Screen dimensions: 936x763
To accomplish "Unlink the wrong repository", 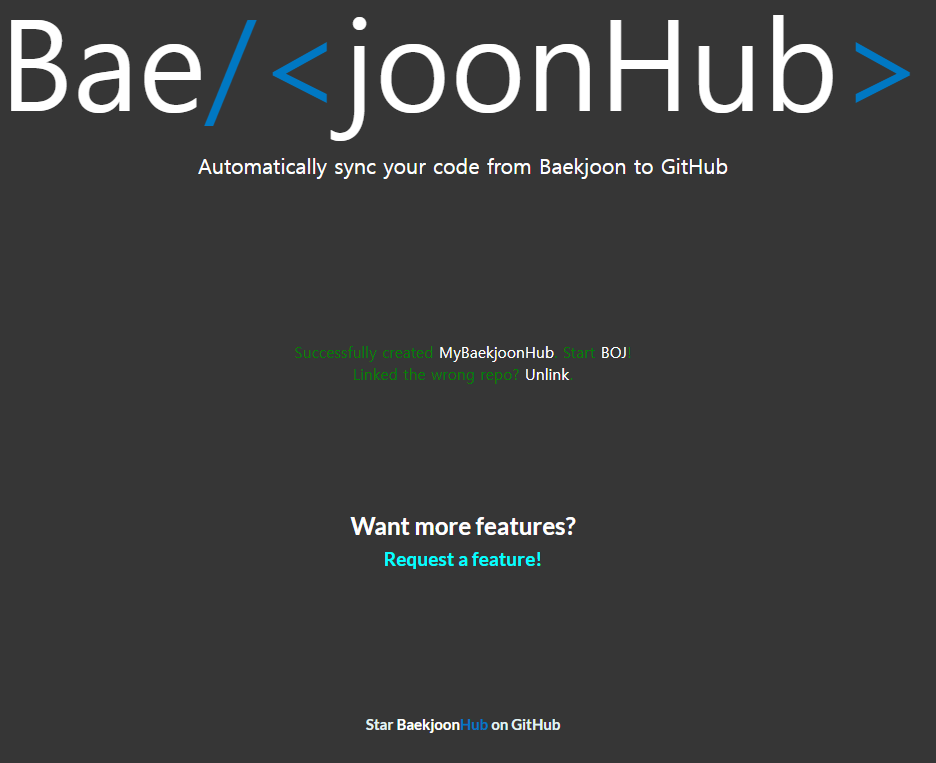I will click(547, 375).
